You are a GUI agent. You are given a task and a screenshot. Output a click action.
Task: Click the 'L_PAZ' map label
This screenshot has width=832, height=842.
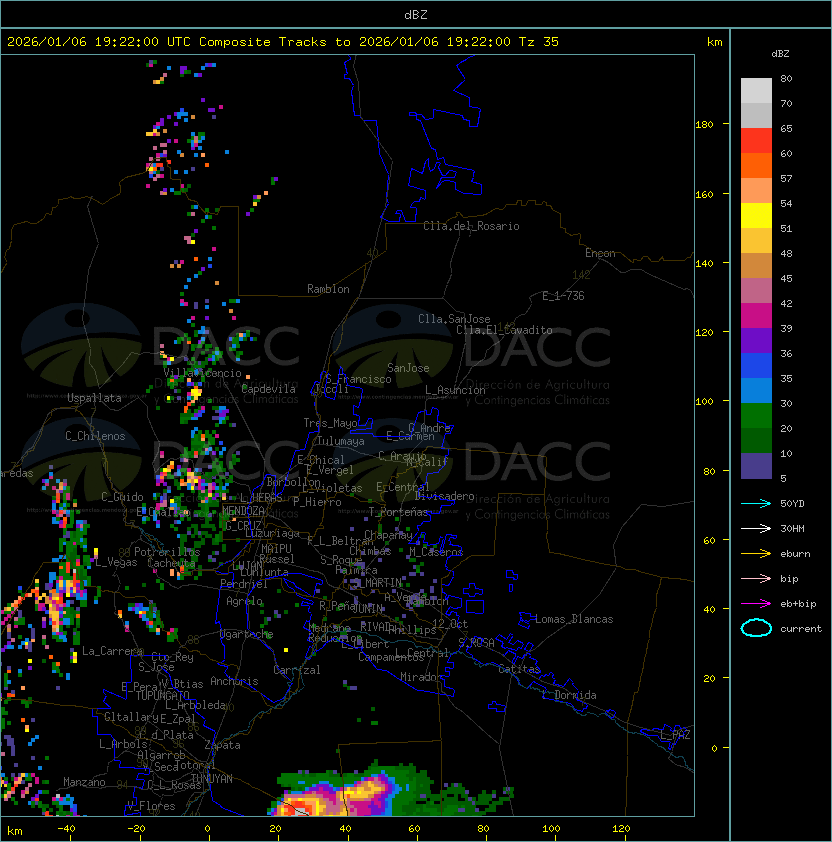[x=675, y=735]
